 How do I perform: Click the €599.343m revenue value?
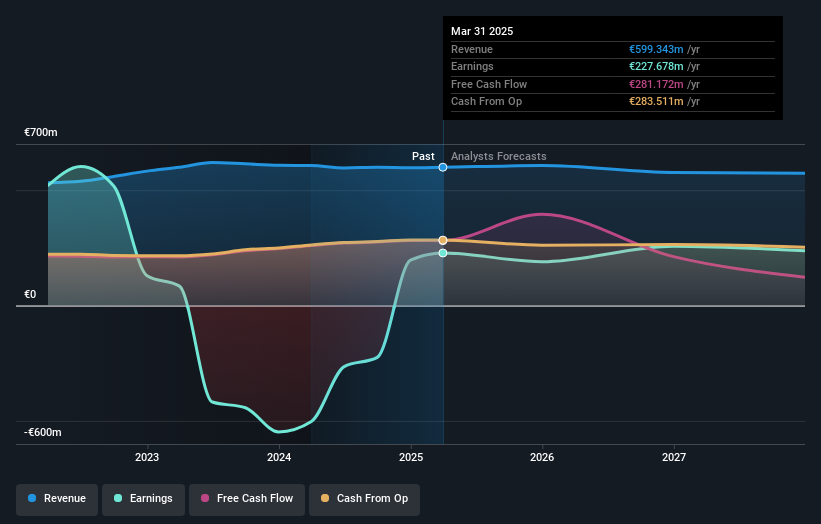tap(656, 49)
